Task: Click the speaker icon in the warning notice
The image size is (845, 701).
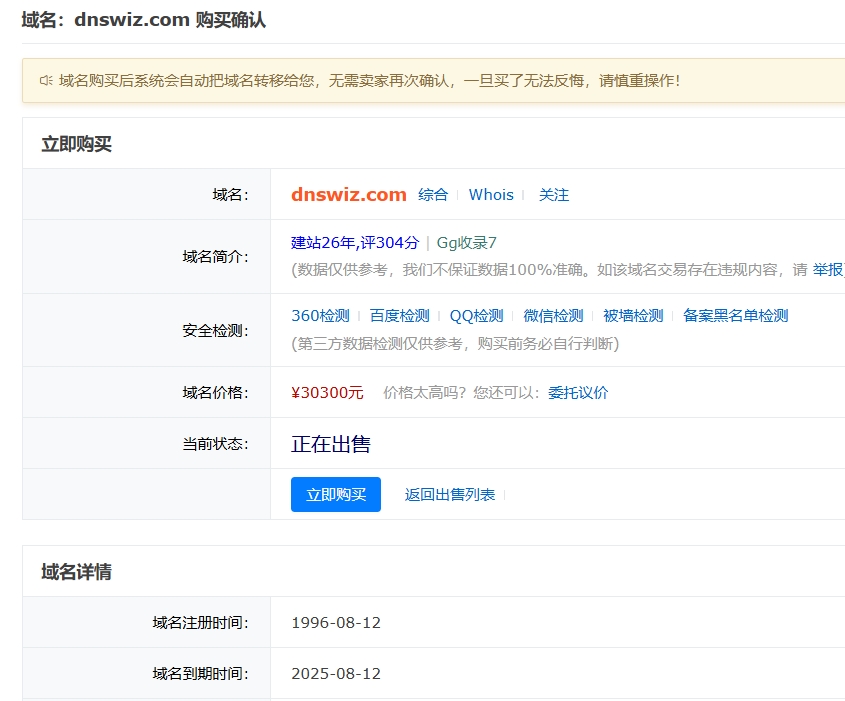Action: tap(46, 80)
